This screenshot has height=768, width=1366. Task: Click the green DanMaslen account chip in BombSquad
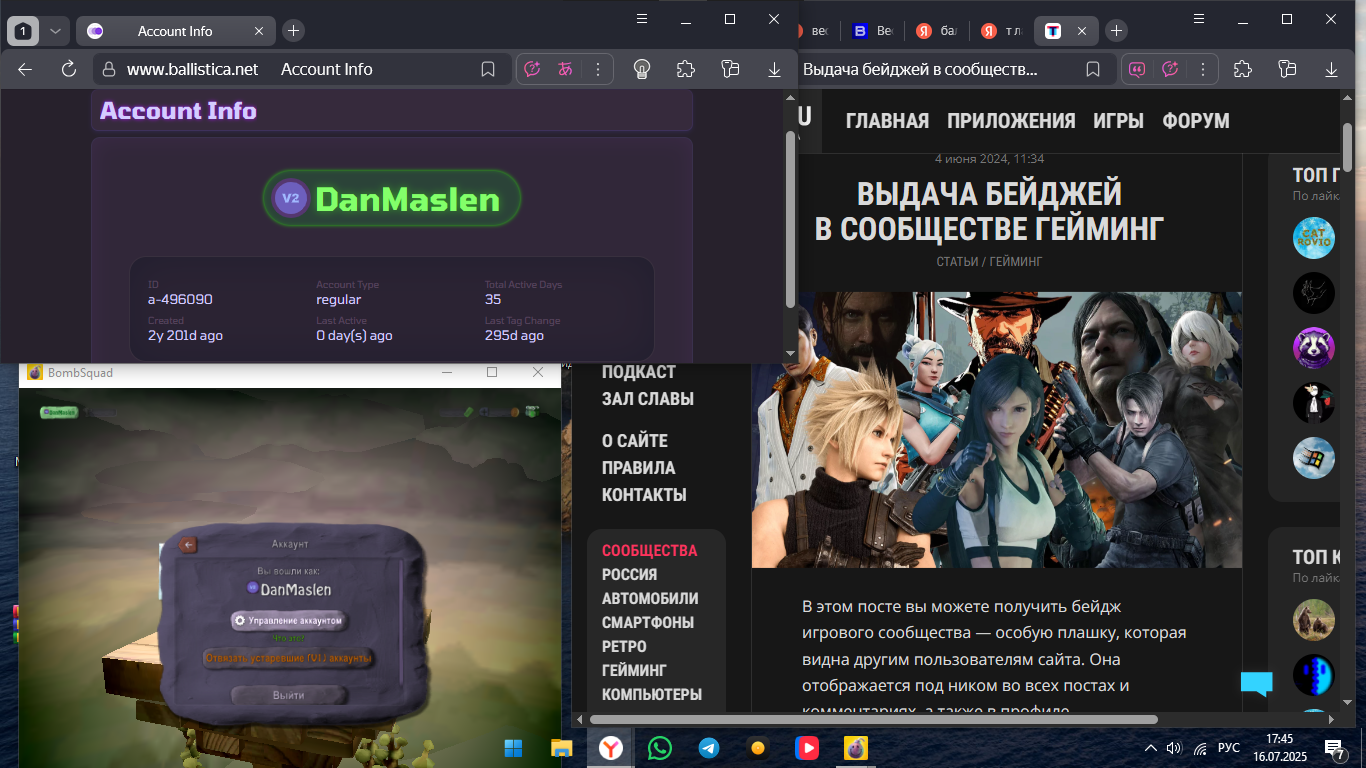point(59,412)
